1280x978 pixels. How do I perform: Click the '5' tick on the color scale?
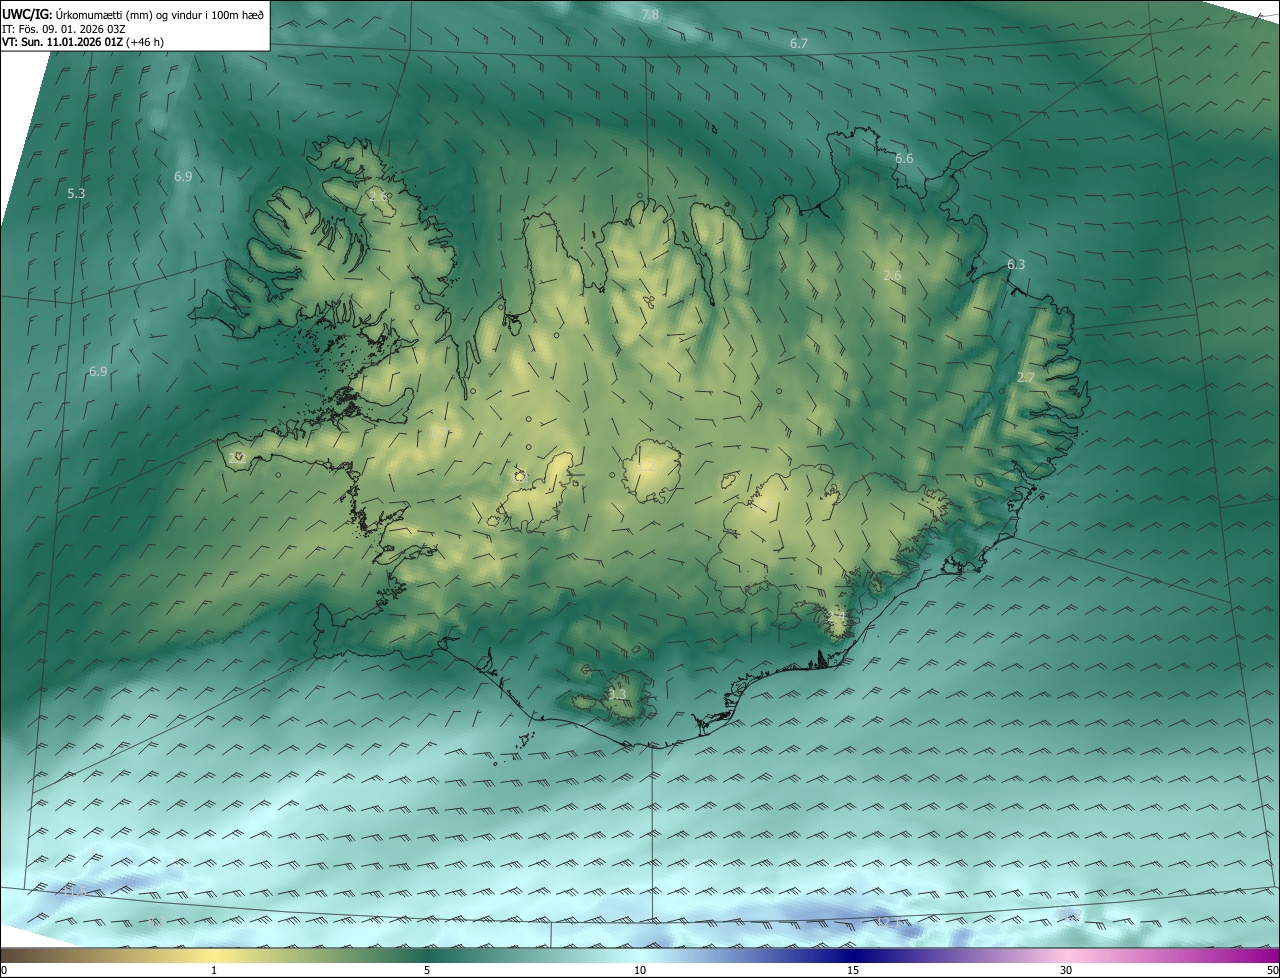pos(427,970)
